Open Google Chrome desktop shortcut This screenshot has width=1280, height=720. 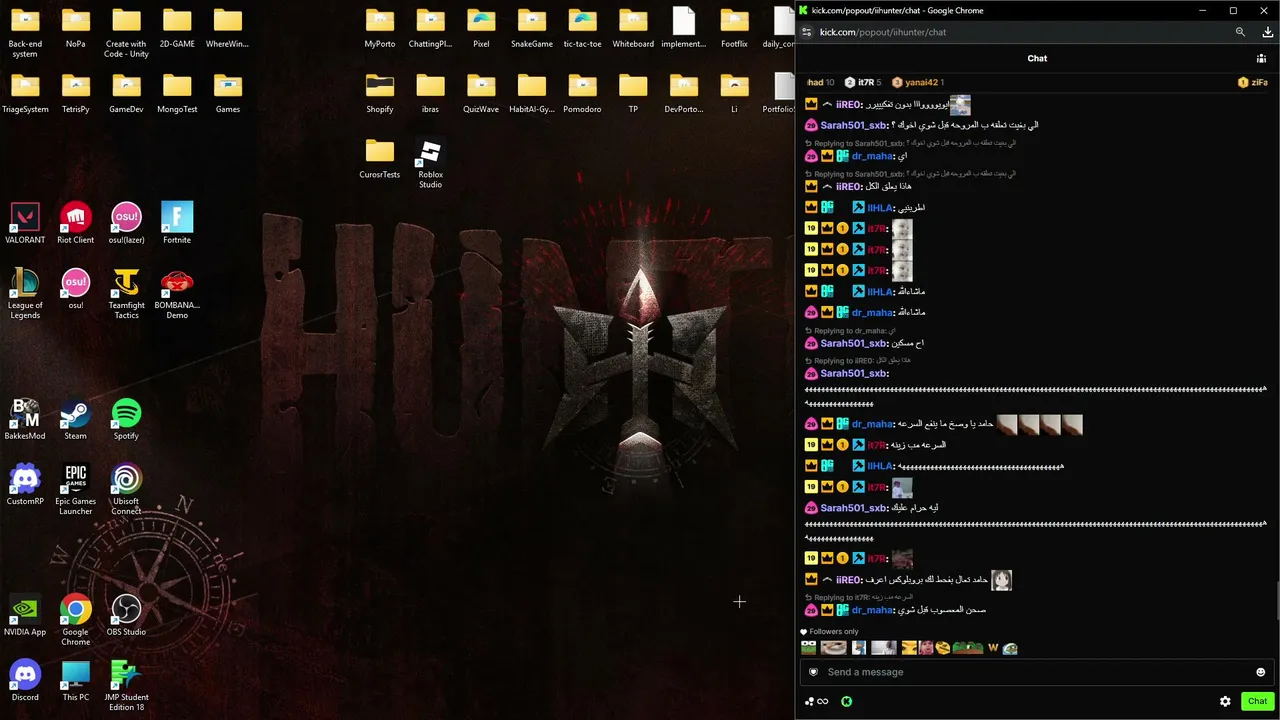point(76,621)
